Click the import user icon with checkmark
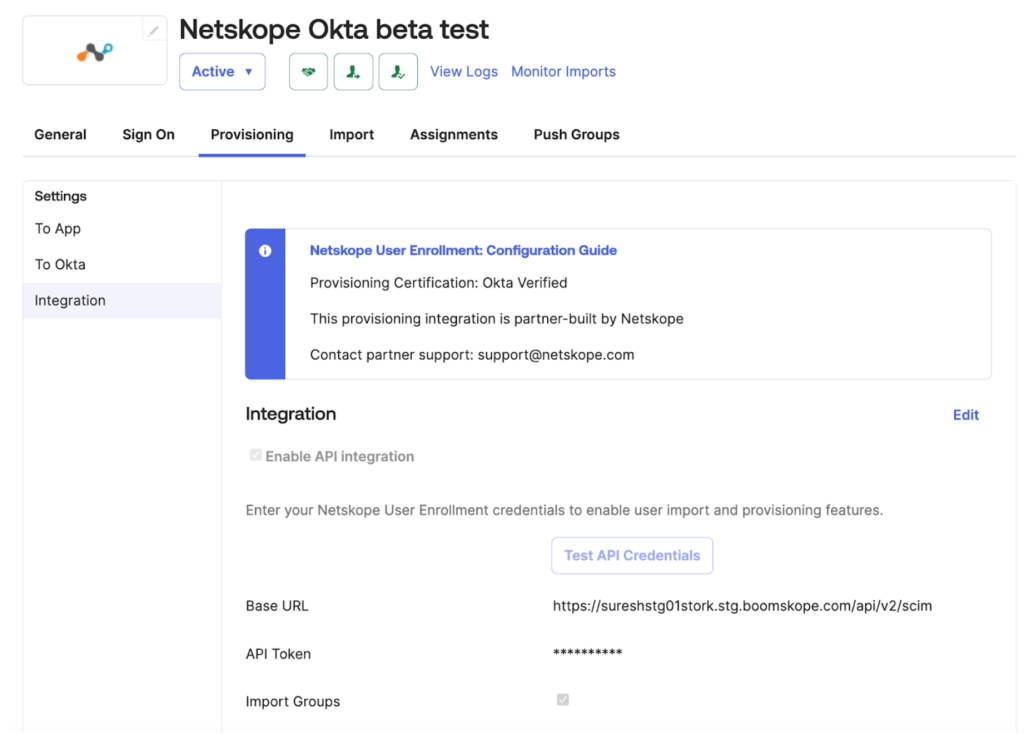 (x=398, y=72)
